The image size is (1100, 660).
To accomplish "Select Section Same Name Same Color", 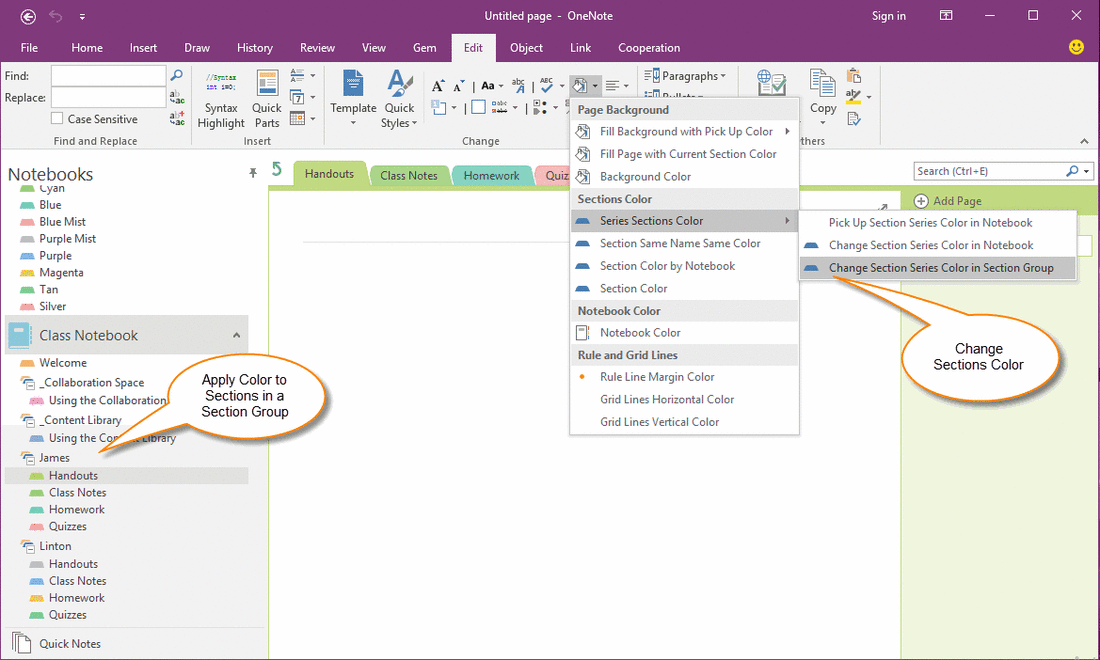I will pyautogui.click(x=685, y=243).
